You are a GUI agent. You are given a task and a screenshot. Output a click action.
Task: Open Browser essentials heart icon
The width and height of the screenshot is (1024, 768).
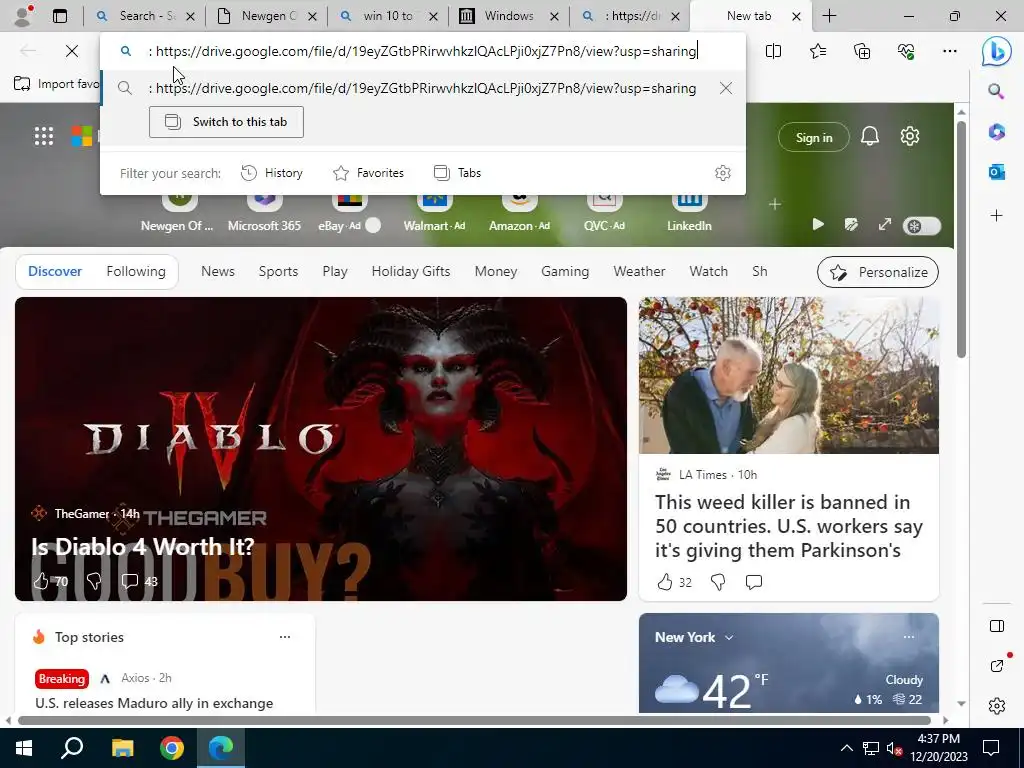click(906, 51)
